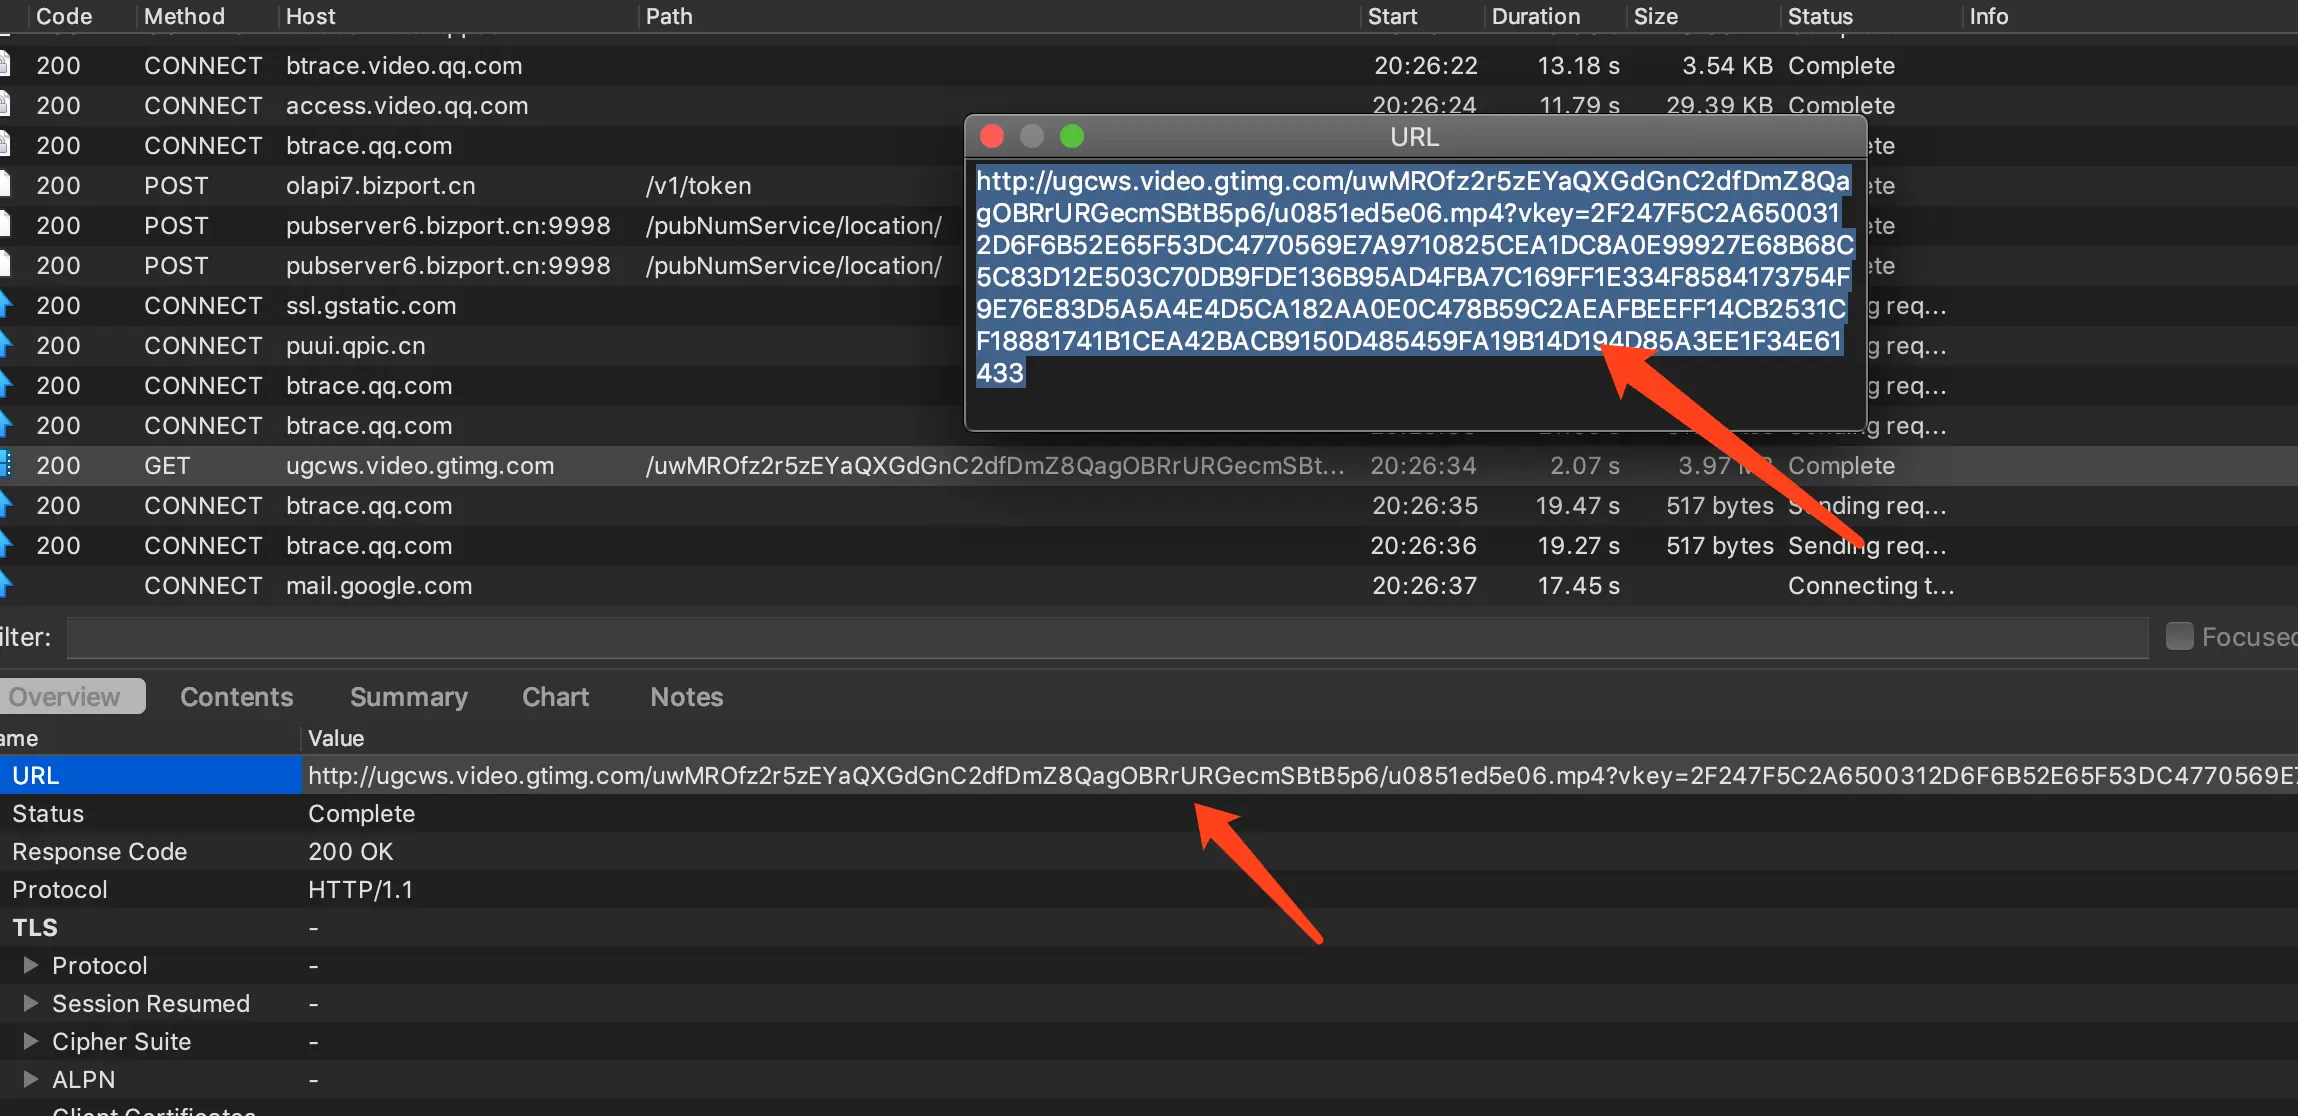Close the URL popup with red button
The width and height of the screenshot is (2298, 1116).
click(992, 136)
